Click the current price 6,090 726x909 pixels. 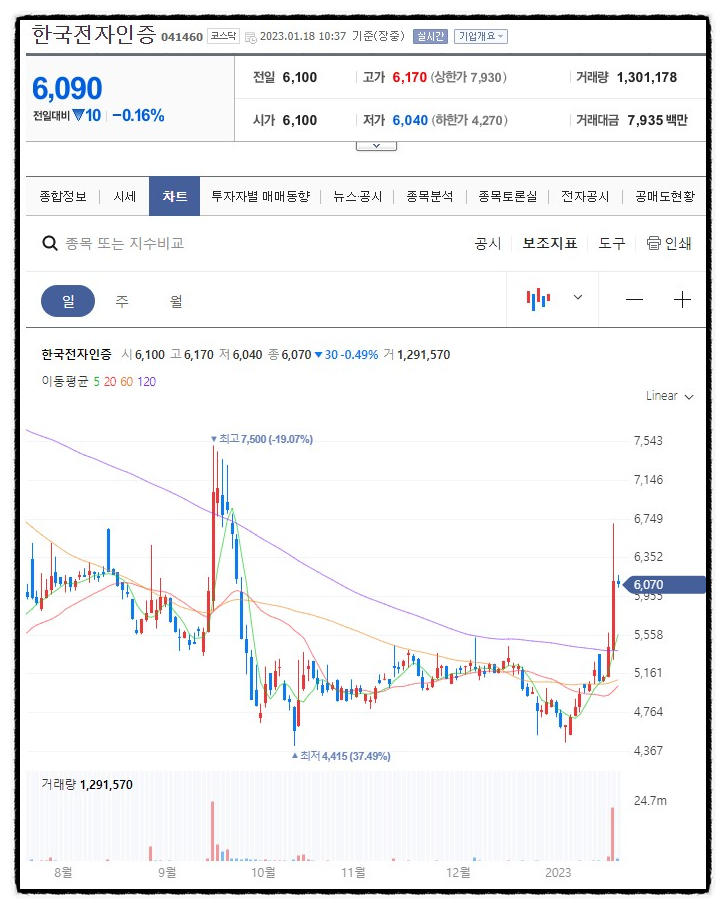coord(67,89)
